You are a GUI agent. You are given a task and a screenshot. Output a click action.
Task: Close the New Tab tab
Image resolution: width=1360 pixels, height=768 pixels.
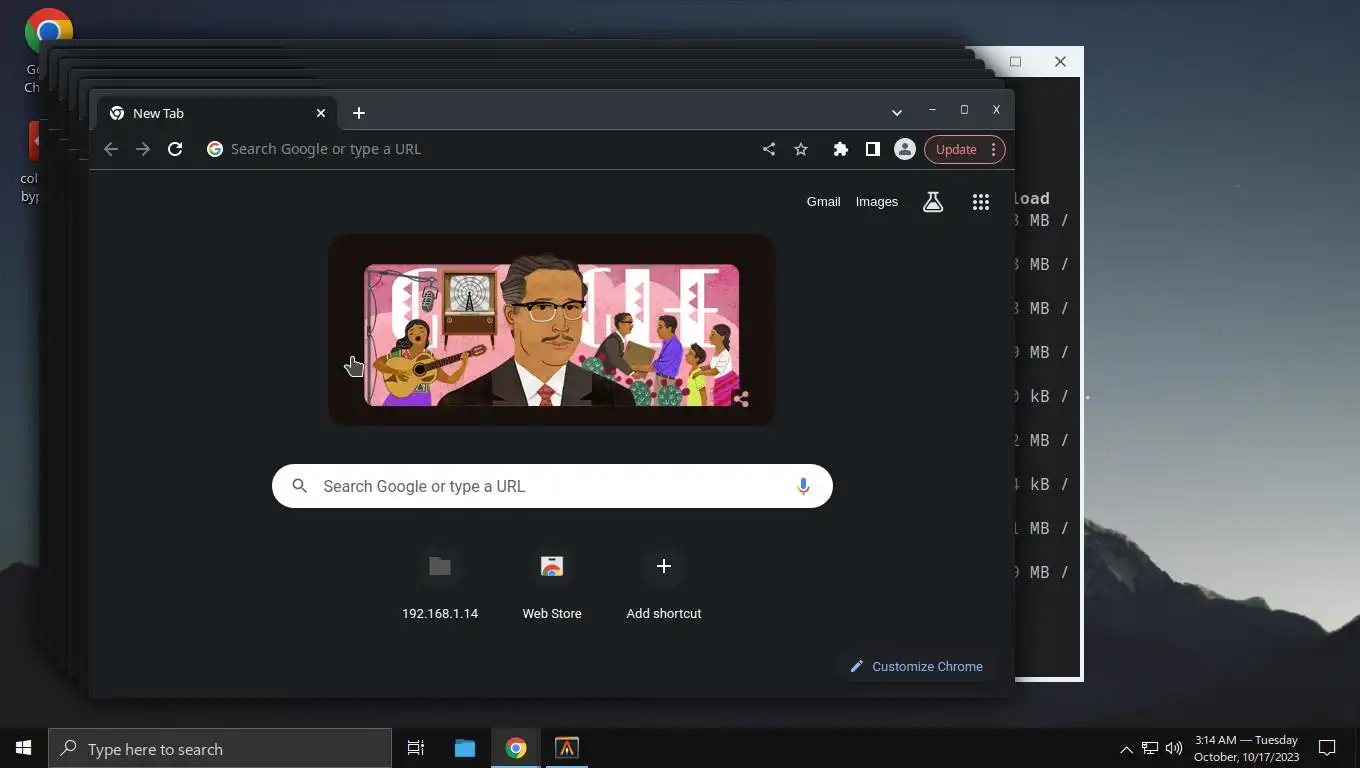pos(321,113)
